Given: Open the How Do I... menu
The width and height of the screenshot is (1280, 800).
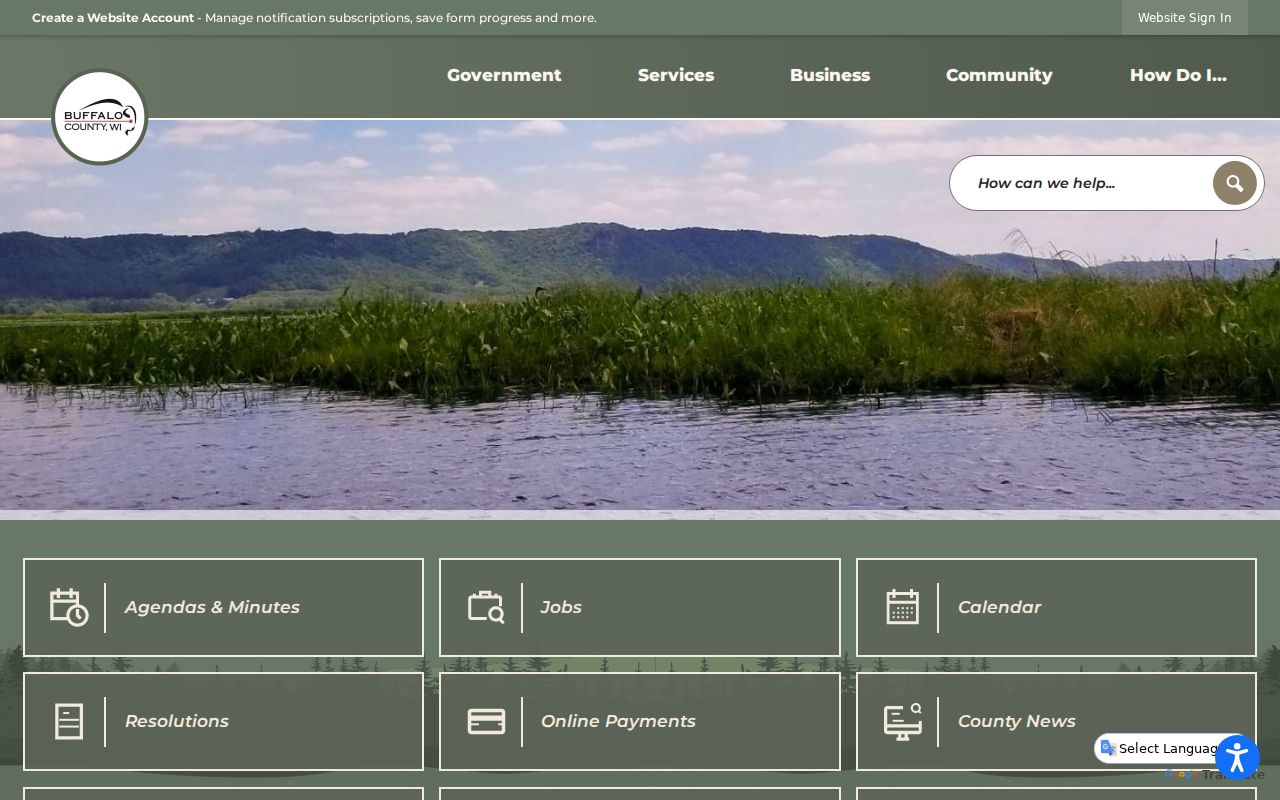Looking at the screenshot, I should coord(1178,75).
